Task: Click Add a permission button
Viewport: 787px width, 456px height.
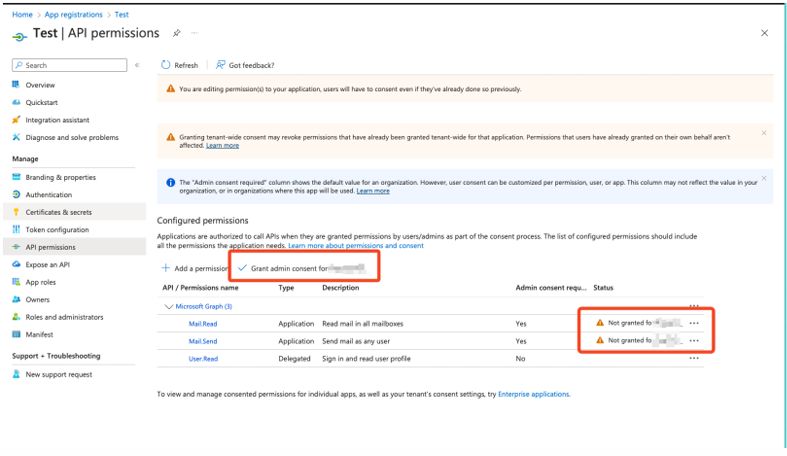Action: click(195, 268)
